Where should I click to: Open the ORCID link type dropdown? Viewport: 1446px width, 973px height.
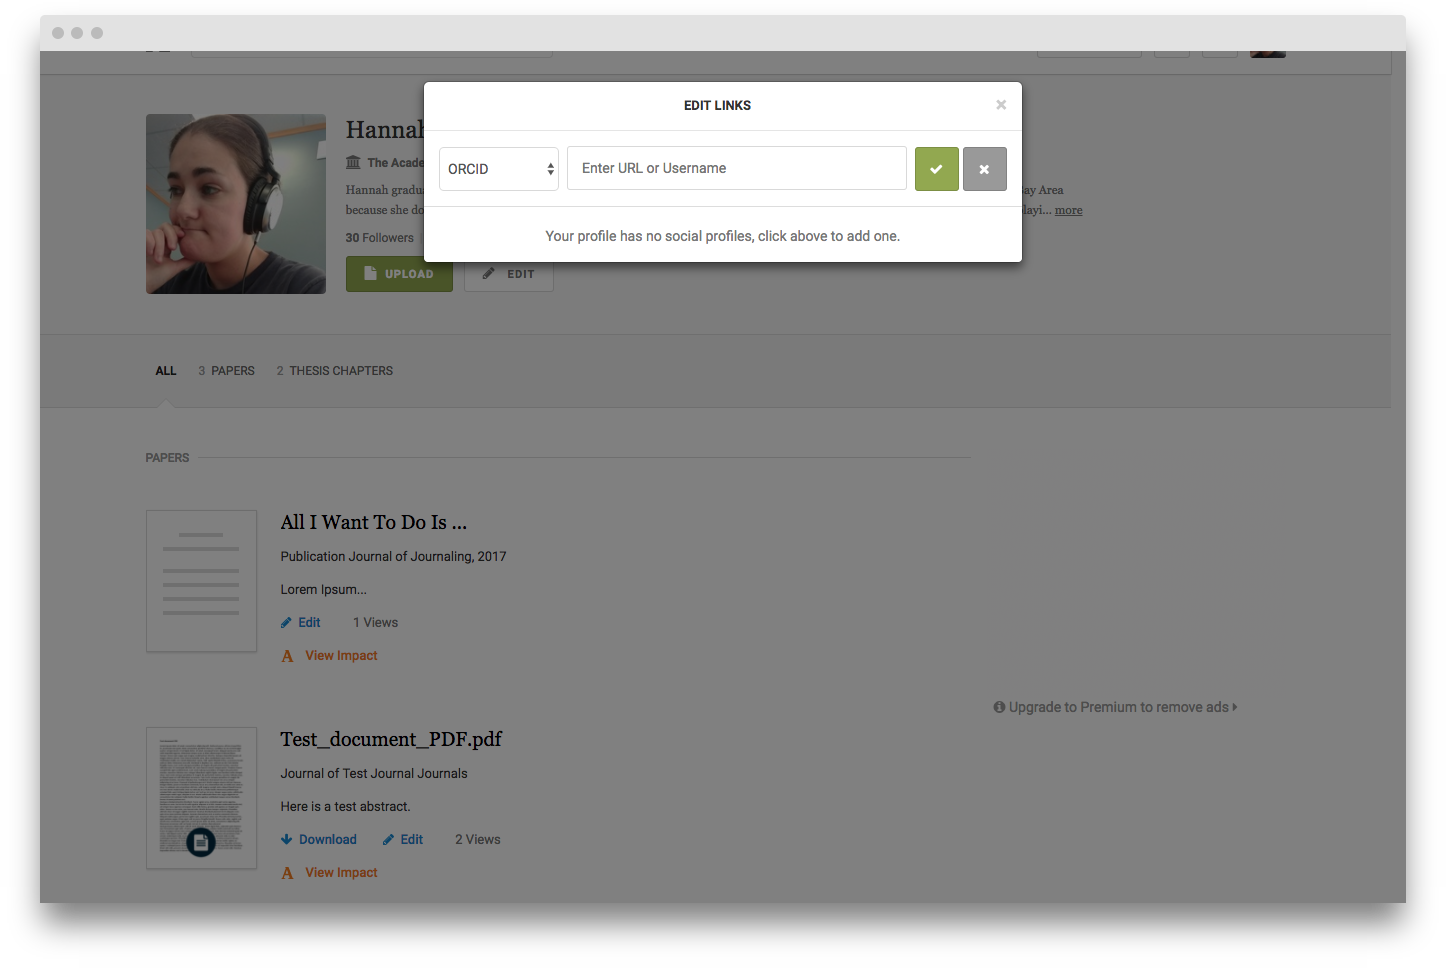(x=499, y=169)
